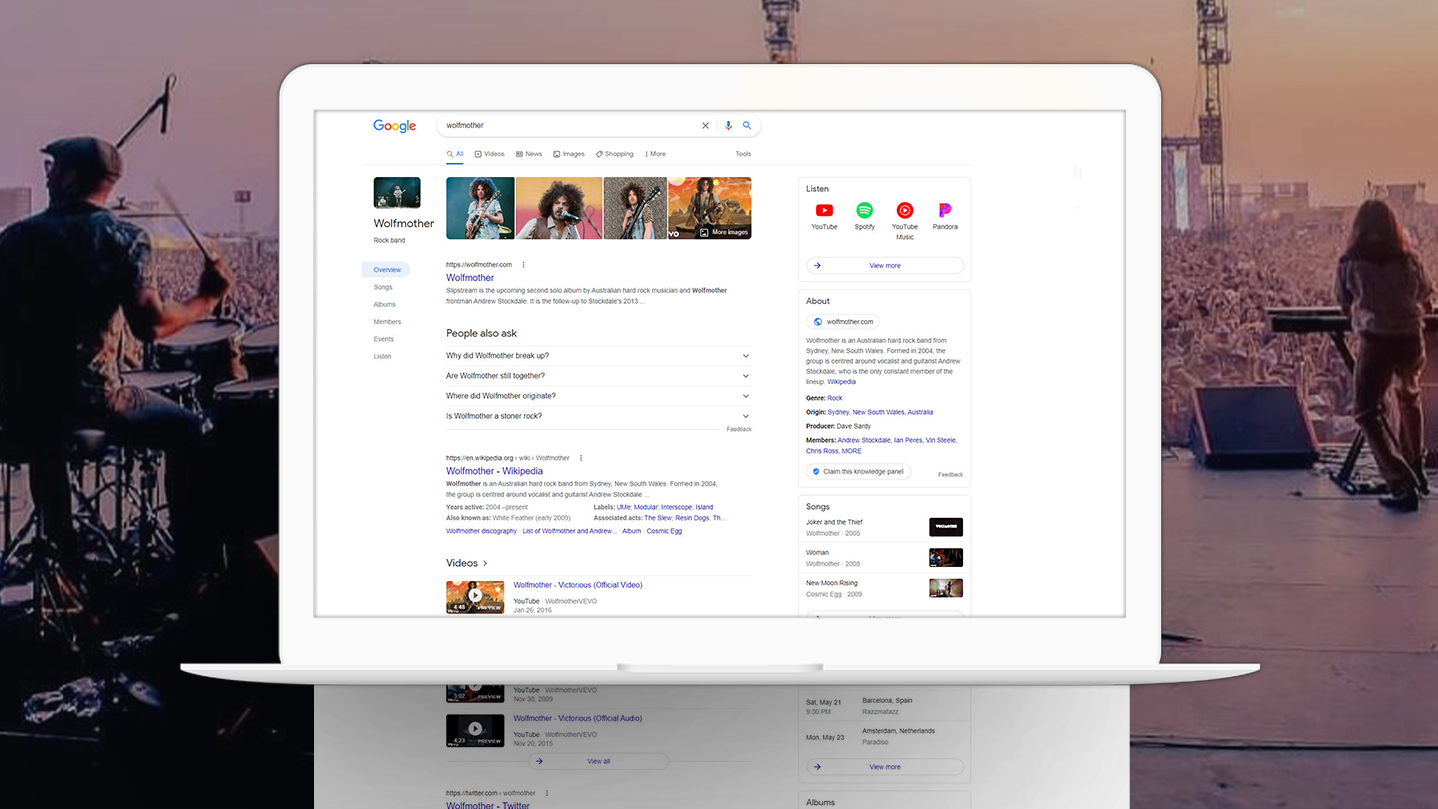Open the Tools options
This screenshot has height=809, width=1438.
(x=743, y=154)
